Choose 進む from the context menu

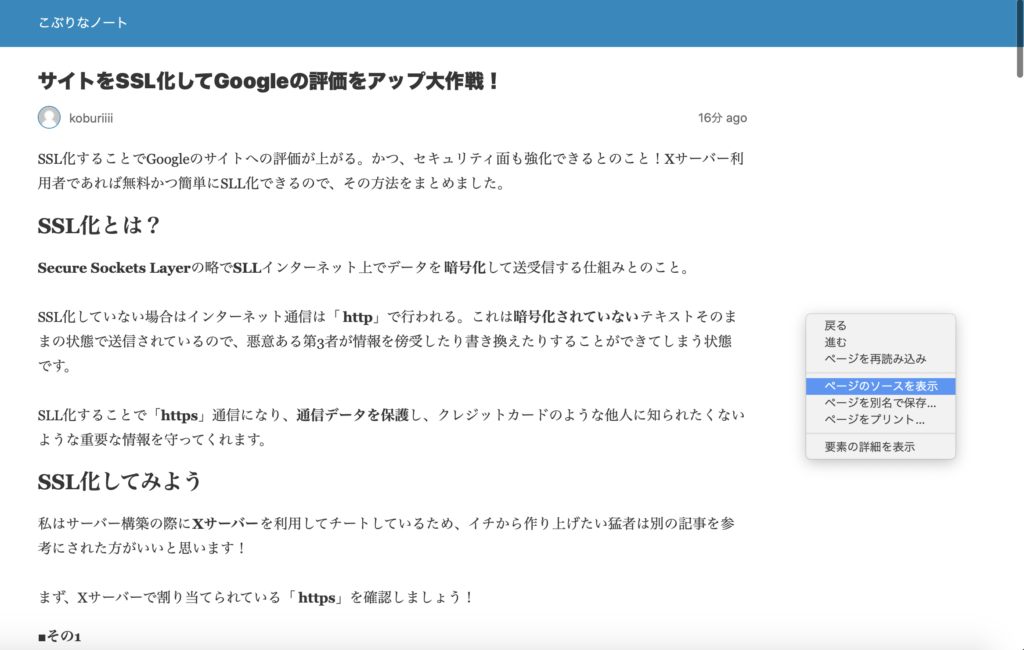pyautogui.click(x=835, y=342)
